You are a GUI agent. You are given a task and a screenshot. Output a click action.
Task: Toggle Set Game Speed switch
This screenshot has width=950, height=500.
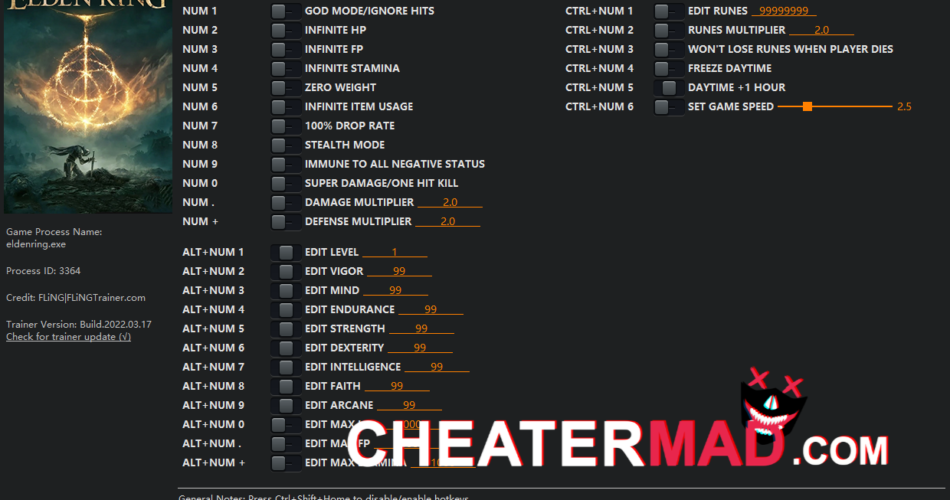pos(668,107)
